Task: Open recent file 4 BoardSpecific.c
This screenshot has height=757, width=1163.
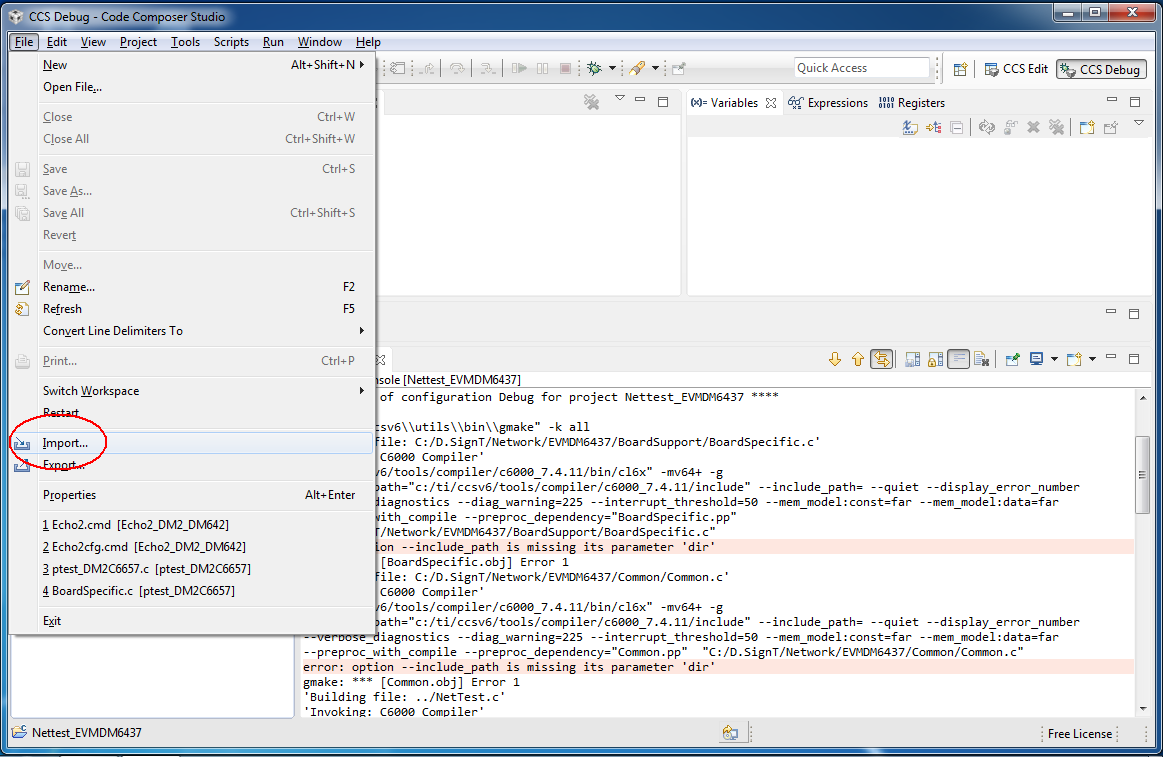Action: 191,591
